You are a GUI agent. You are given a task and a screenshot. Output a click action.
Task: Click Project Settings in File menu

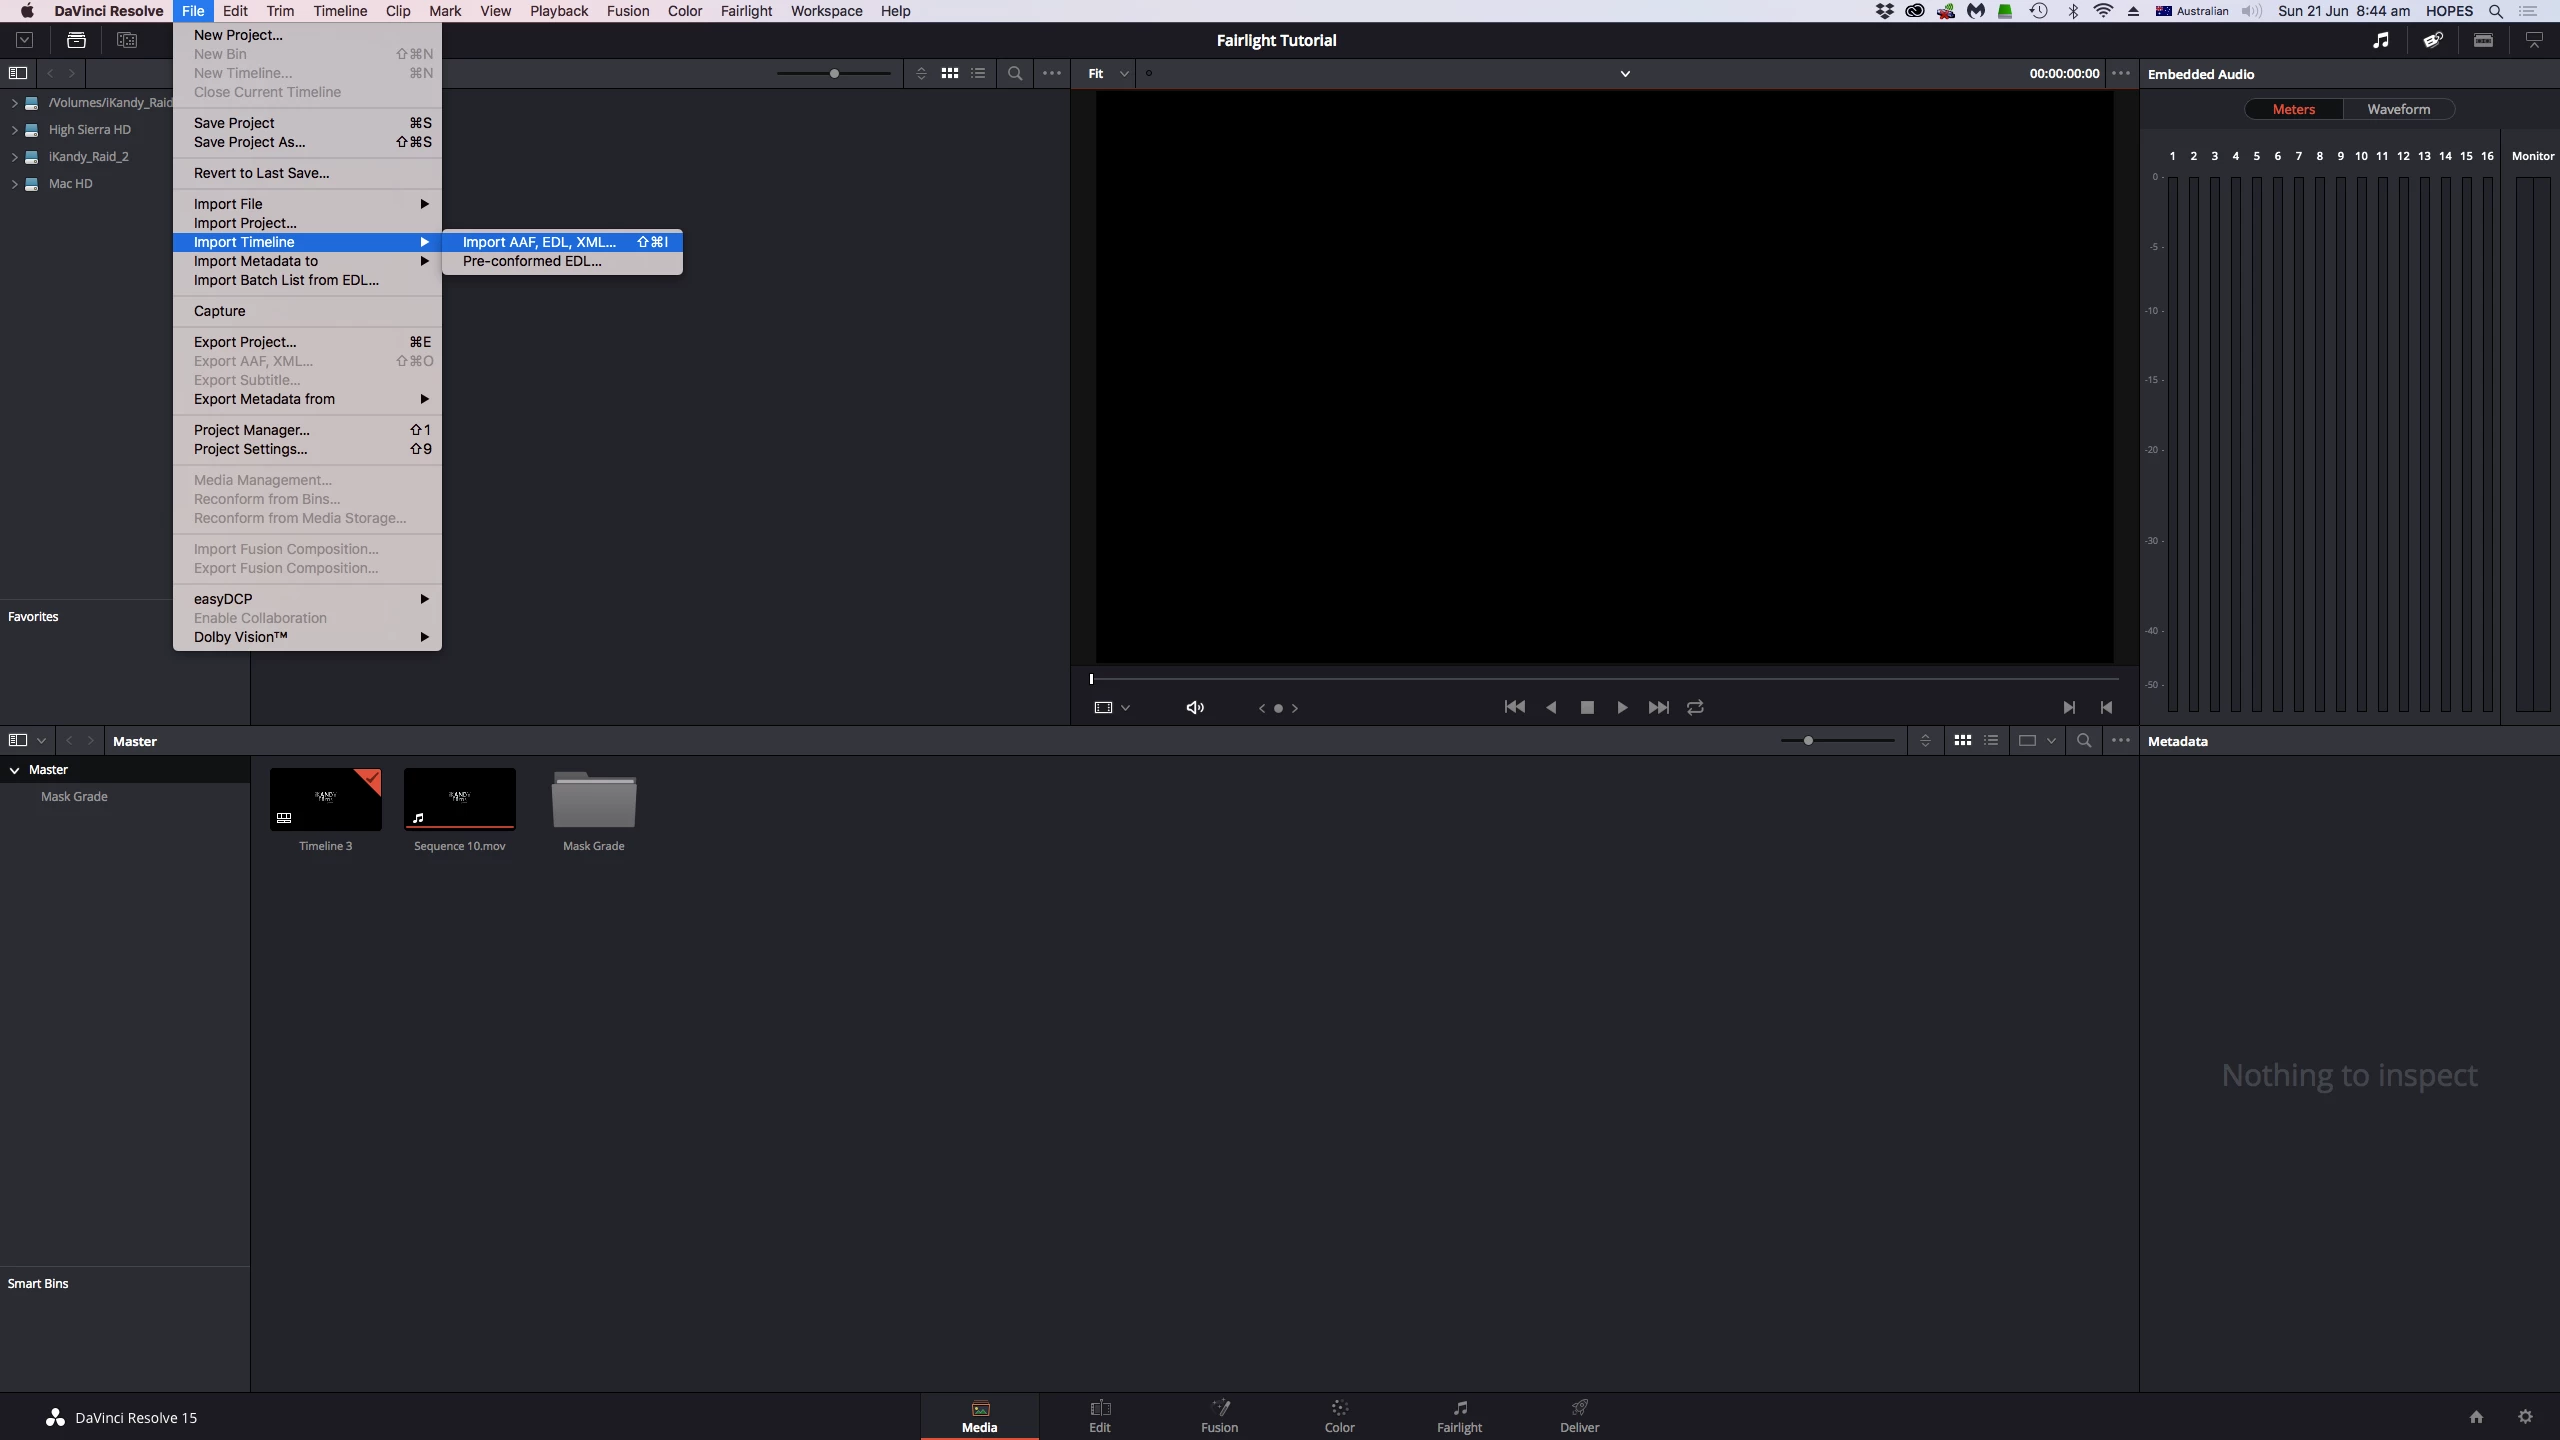point(250,449)
